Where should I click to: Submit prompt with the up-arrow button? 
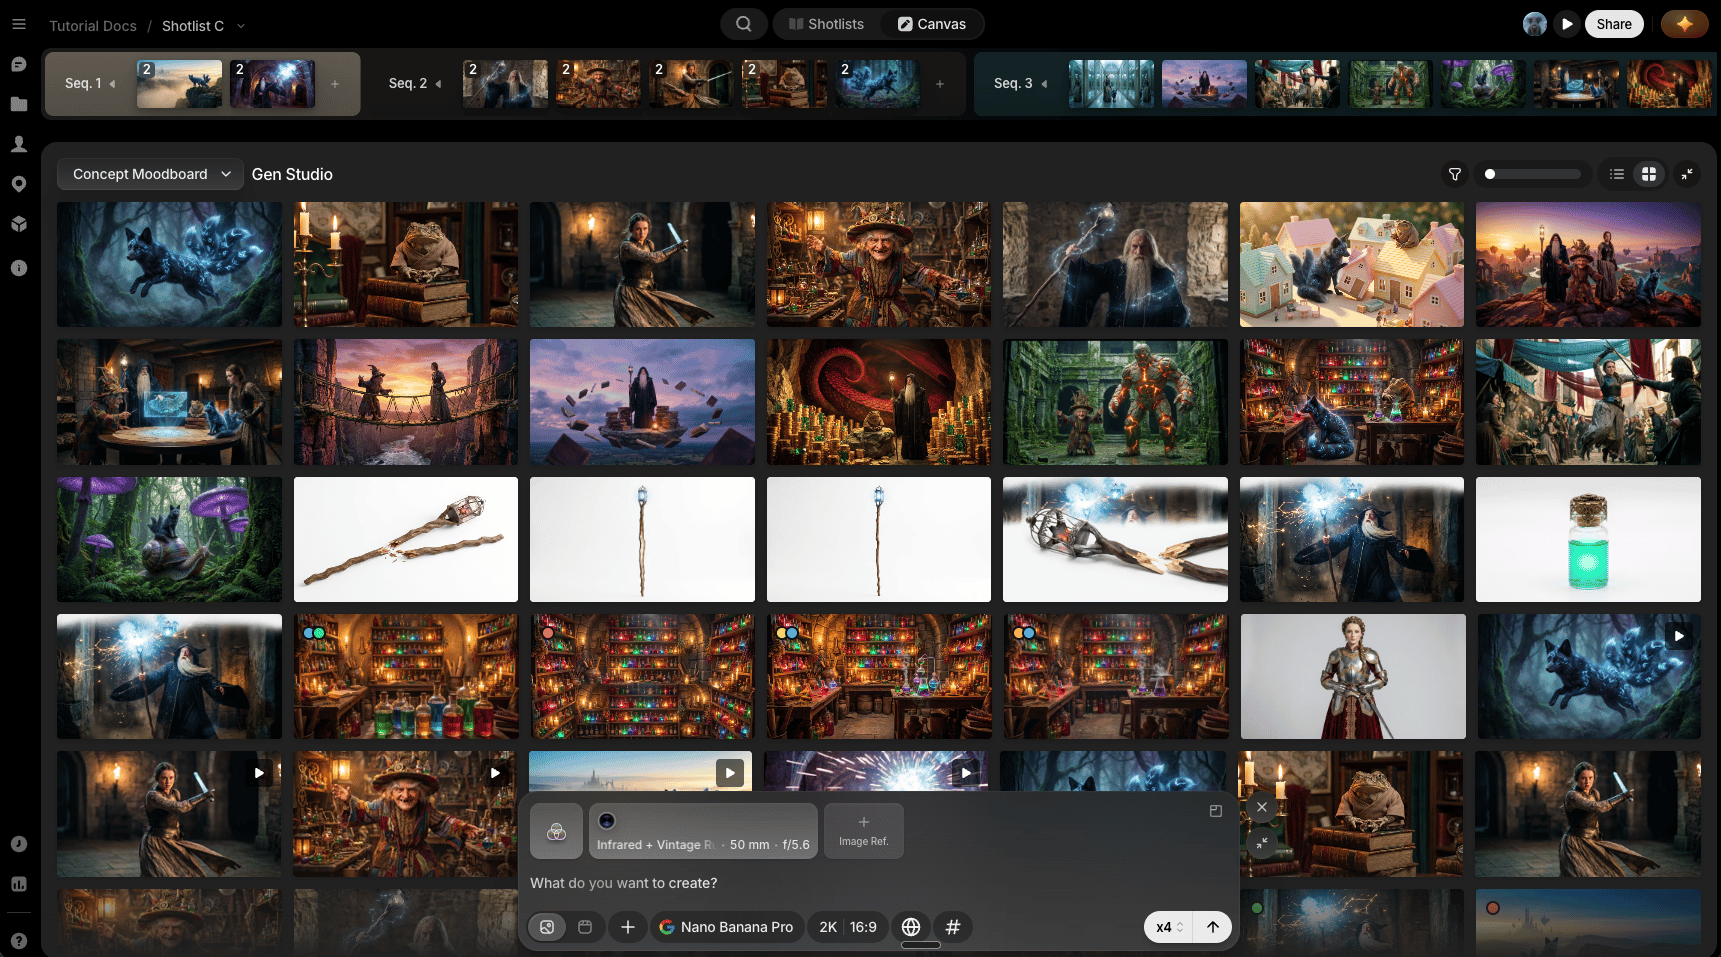(1213, 927)
